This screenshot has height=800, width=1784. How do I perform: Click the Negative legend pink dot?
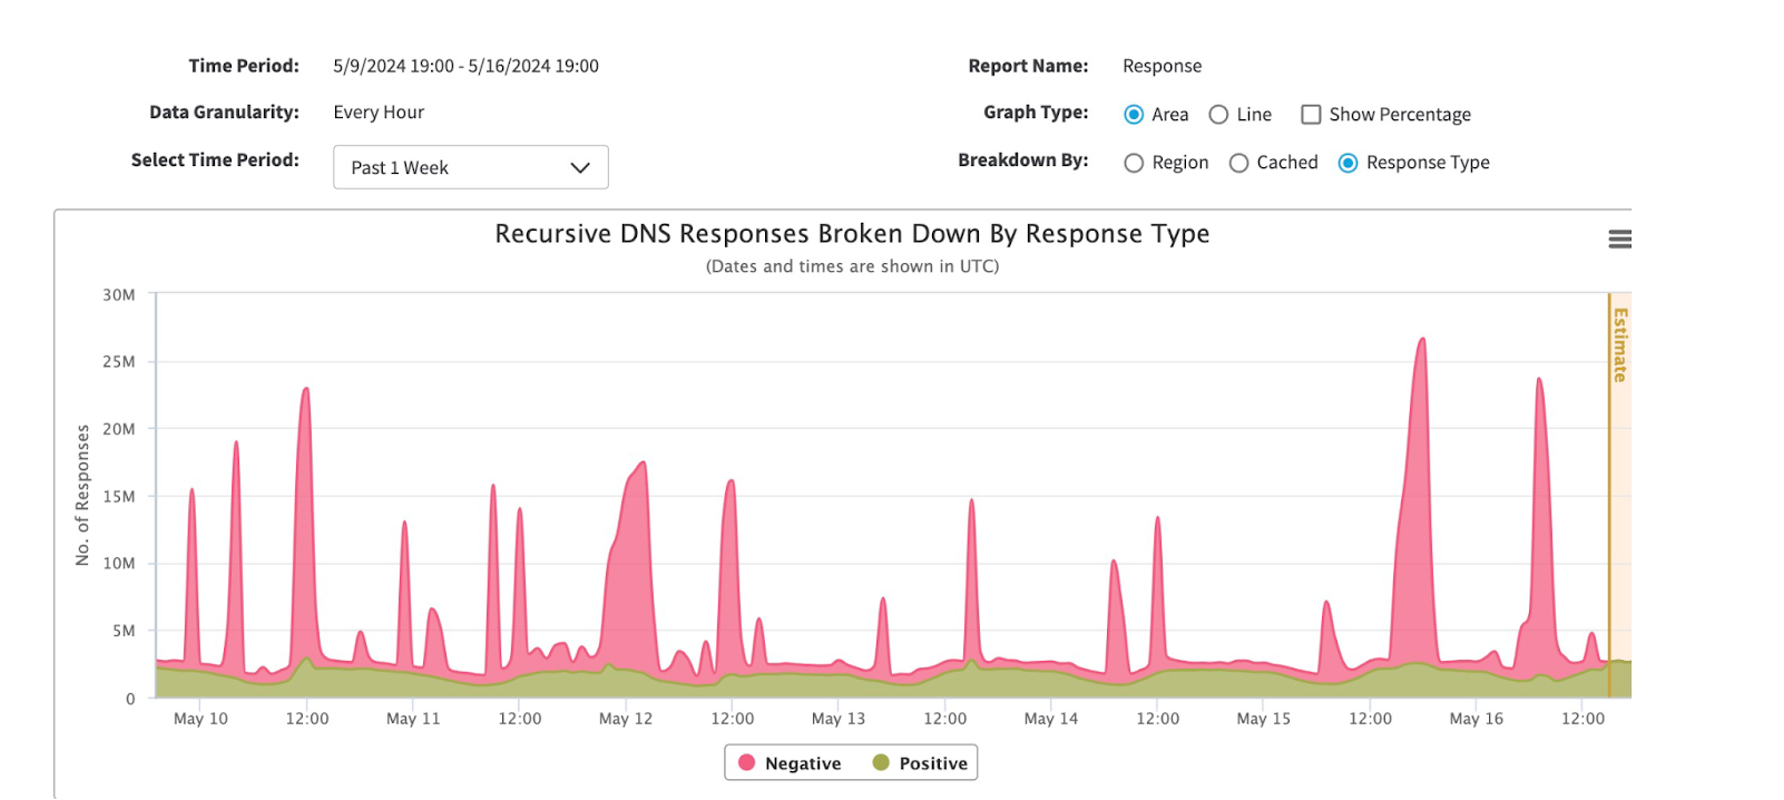pyautogui.click(x=746, y=763)
